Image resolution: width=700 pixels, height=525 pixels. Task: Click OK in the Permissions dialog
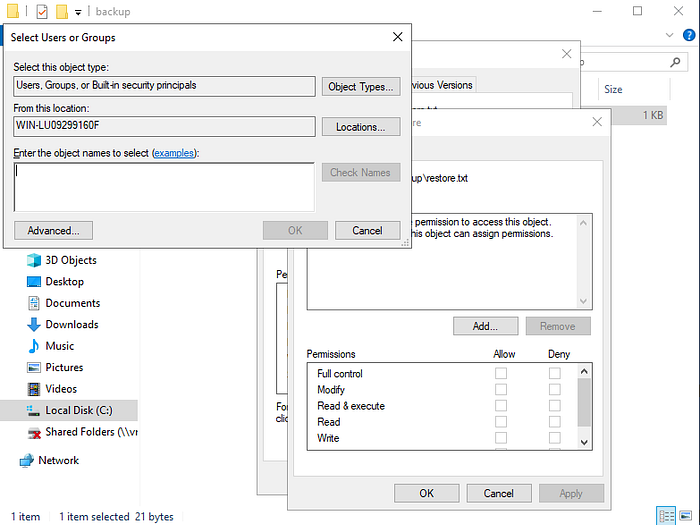427,493
